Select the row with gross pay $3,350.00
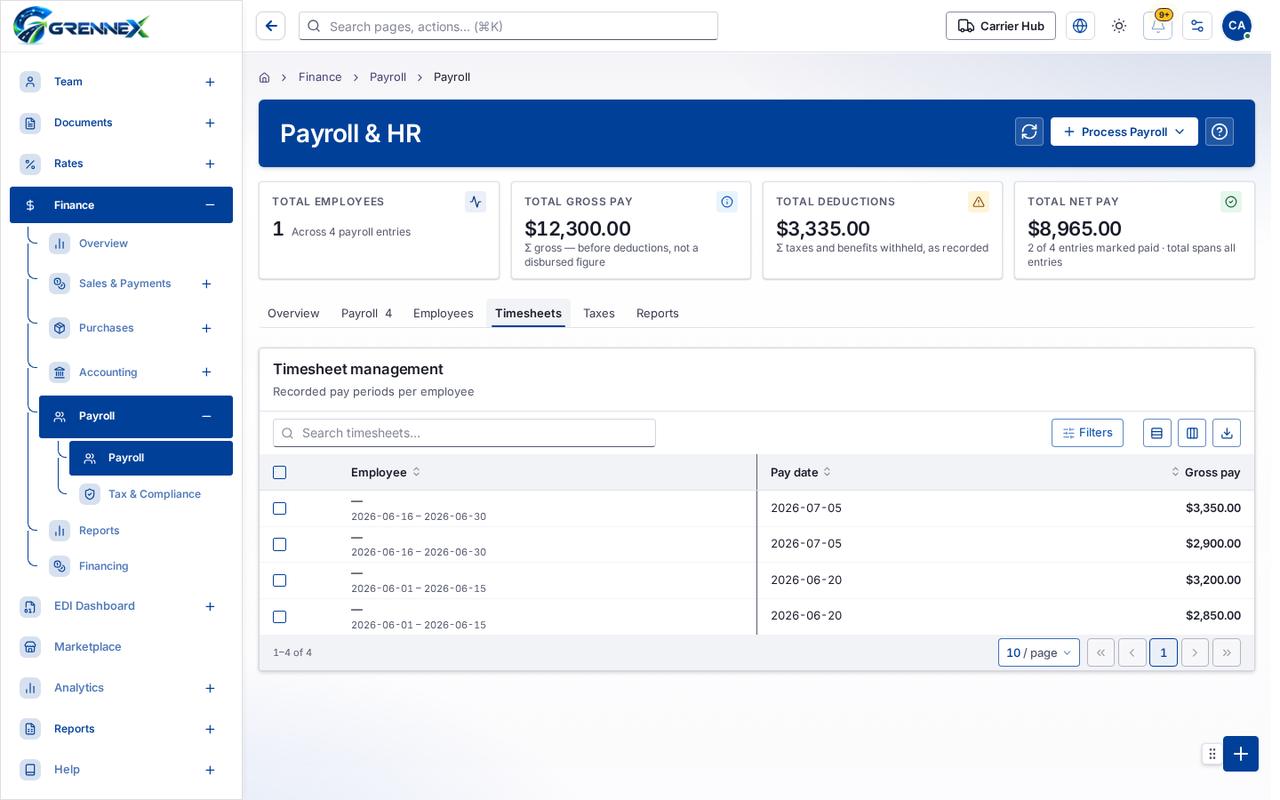This screenshot has height=800, width=1280. point(280,508)
